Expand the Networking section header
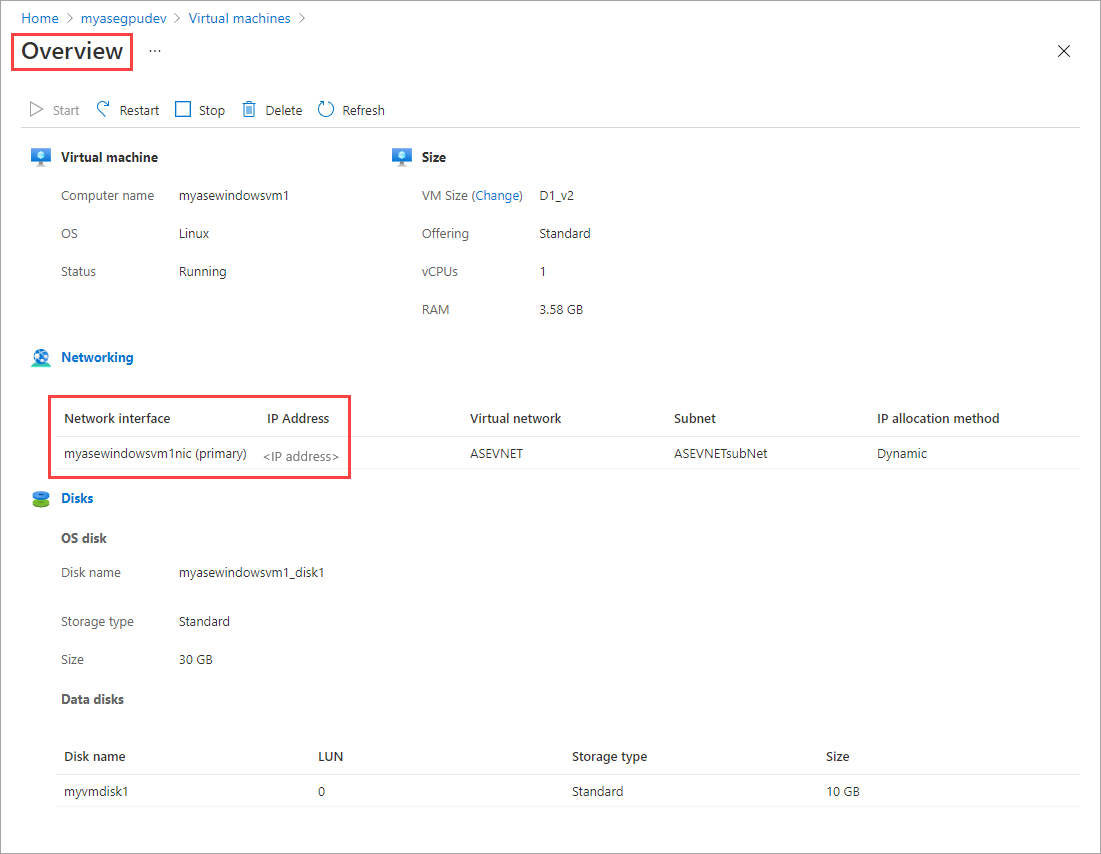Viewport: 1101px width, 854px height. pyautogui.click(x=97, y=357)
